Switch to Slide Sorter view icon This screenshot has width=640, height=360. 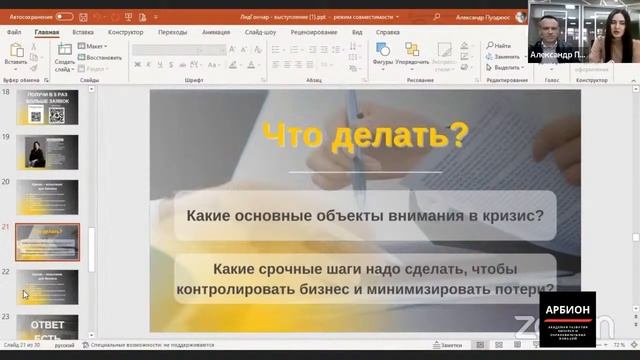(499, 345)
